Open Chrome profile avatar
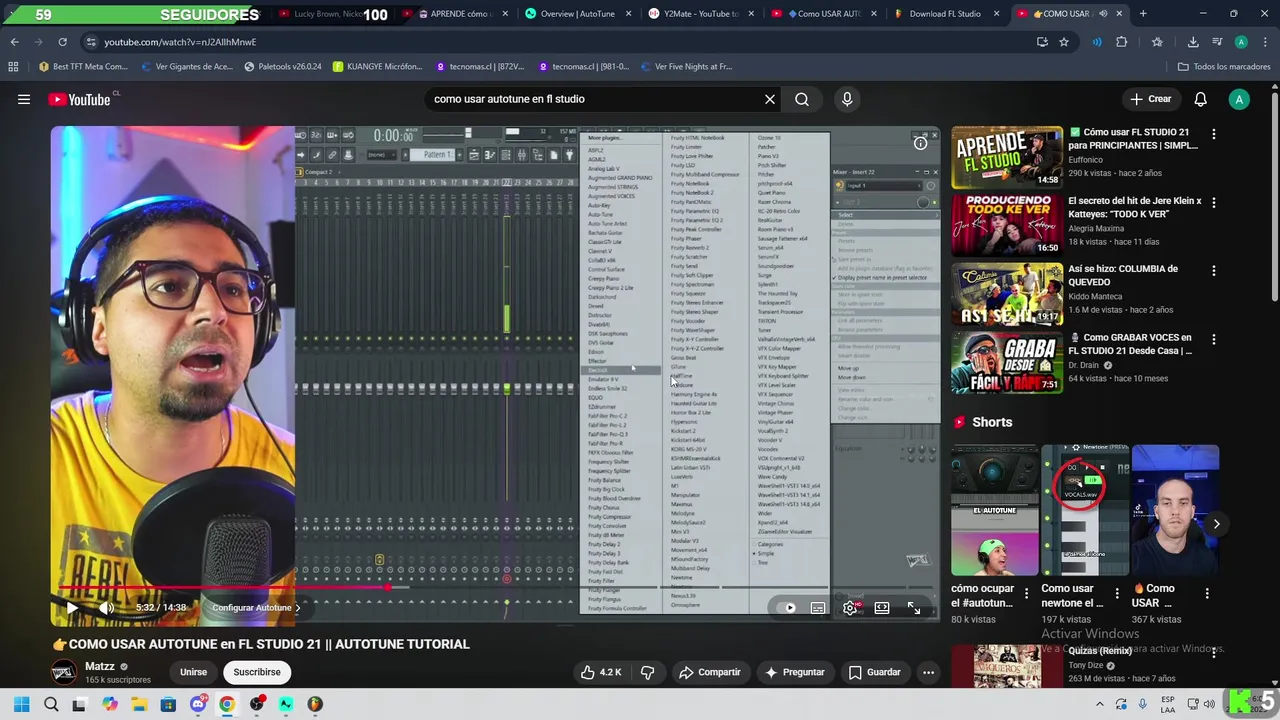 point(1241,42)
